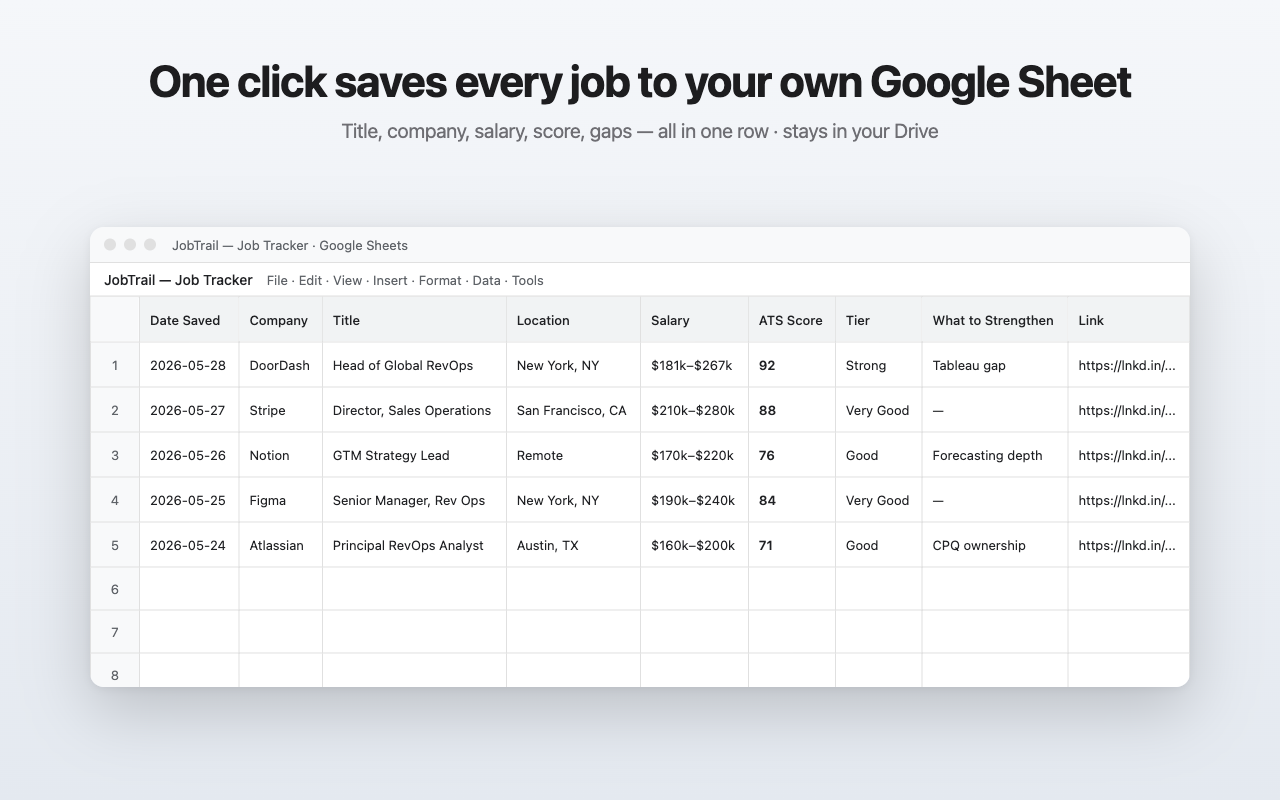The width and height of the screenshot is (1280, 800).
Task: Click the $210k–$280k salary cell
Action: pyautogui.click(x=694, y=410)
